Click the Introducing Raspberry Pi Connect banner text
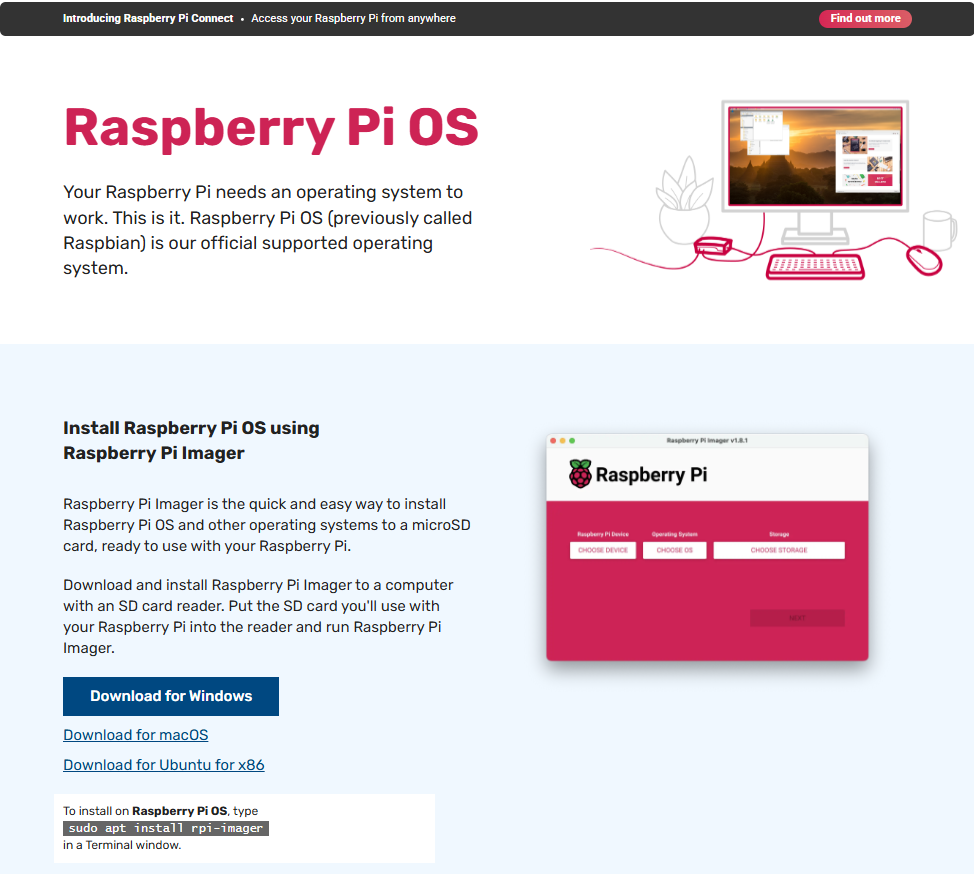Viewport: 974px width, 874px height. pyautogui.click(x=148, y=19)
